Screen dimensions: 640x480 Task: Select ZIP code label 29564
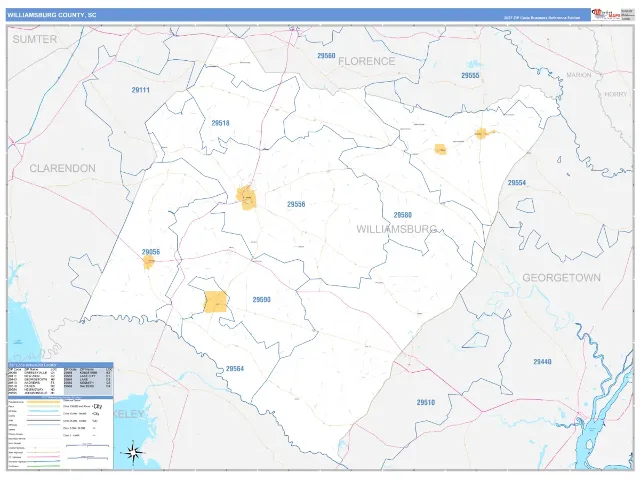pyautogui.click(x=235, y=369)
